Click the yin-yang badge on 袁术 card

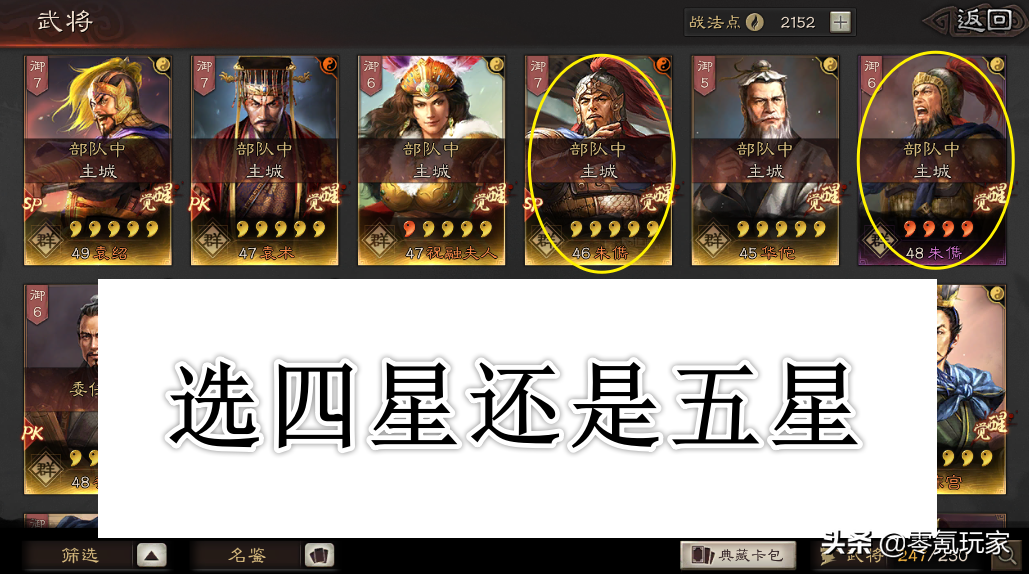pos(329,64)
